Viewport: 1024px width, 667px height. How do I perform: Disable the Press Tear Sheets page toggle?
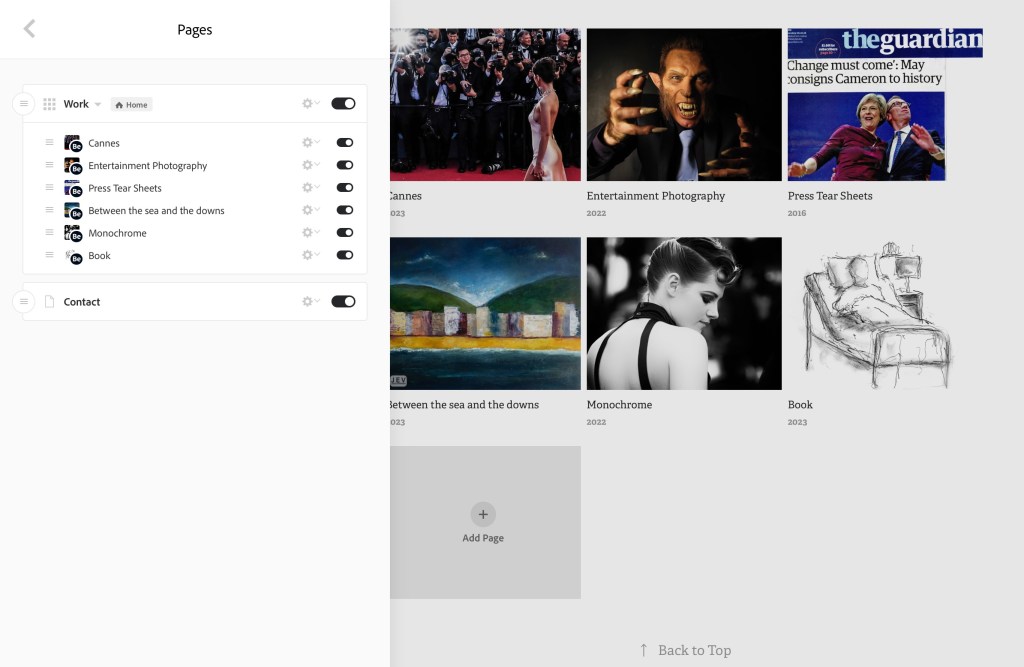click(x=344, y=188)
